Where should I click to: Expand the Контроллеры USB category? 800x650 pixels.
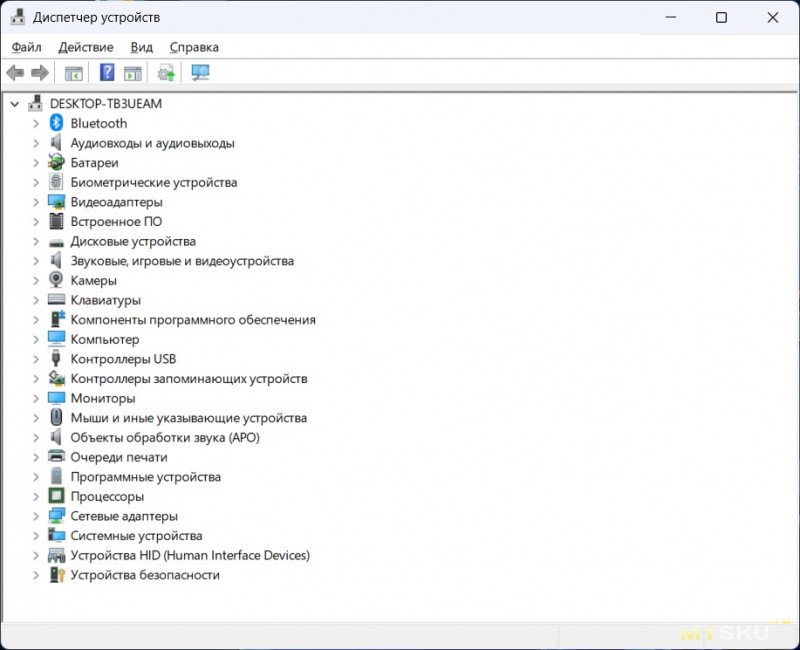click(36, 359)
